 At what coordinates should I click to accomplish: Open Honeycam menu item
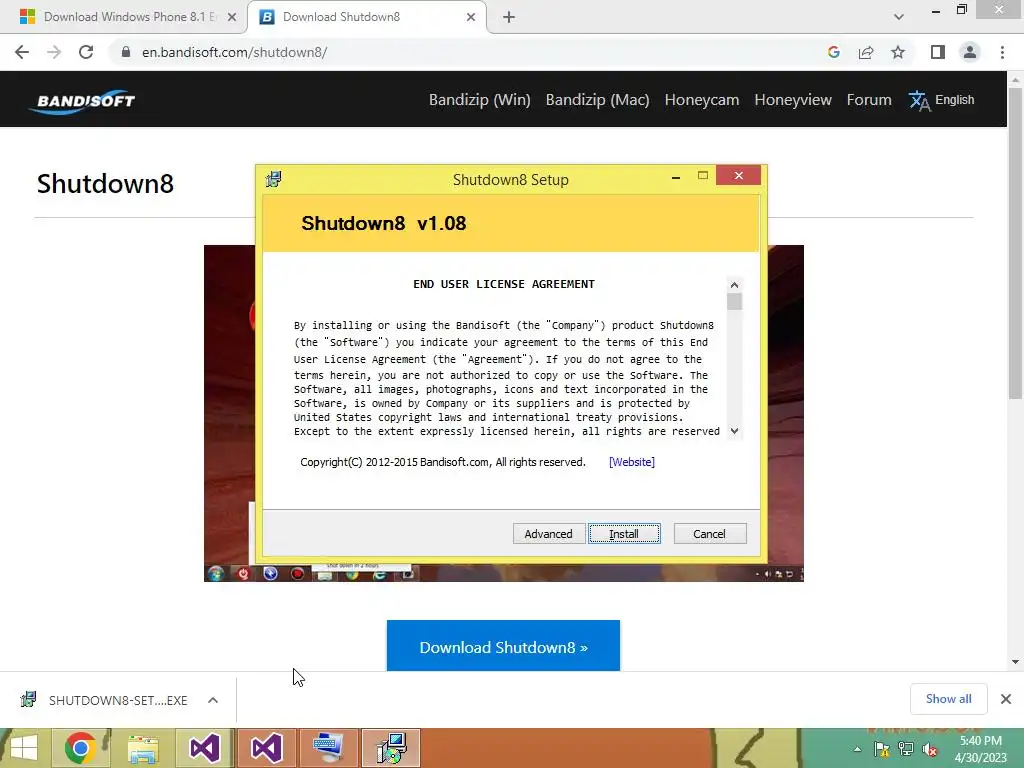pos(701,100)
